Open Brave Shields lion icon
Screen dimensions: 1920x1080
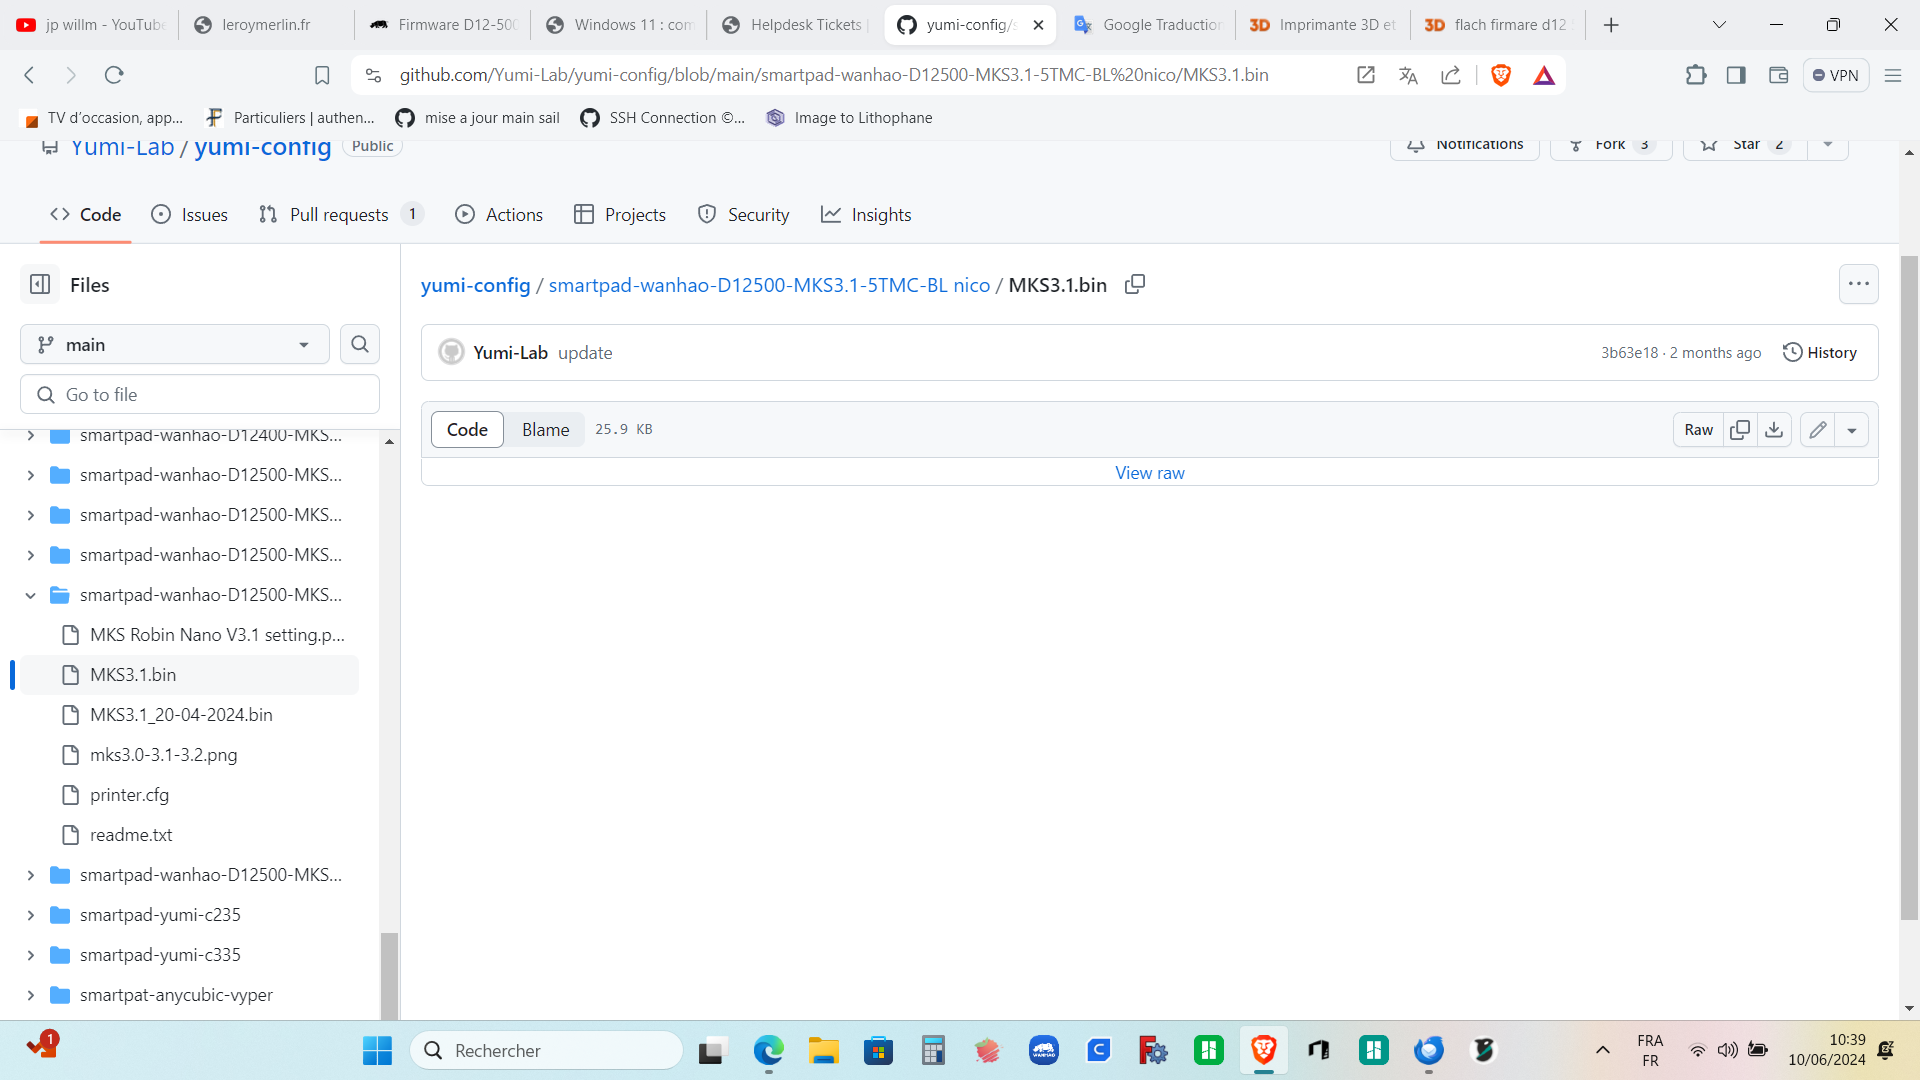click(x=1500, y=75)
